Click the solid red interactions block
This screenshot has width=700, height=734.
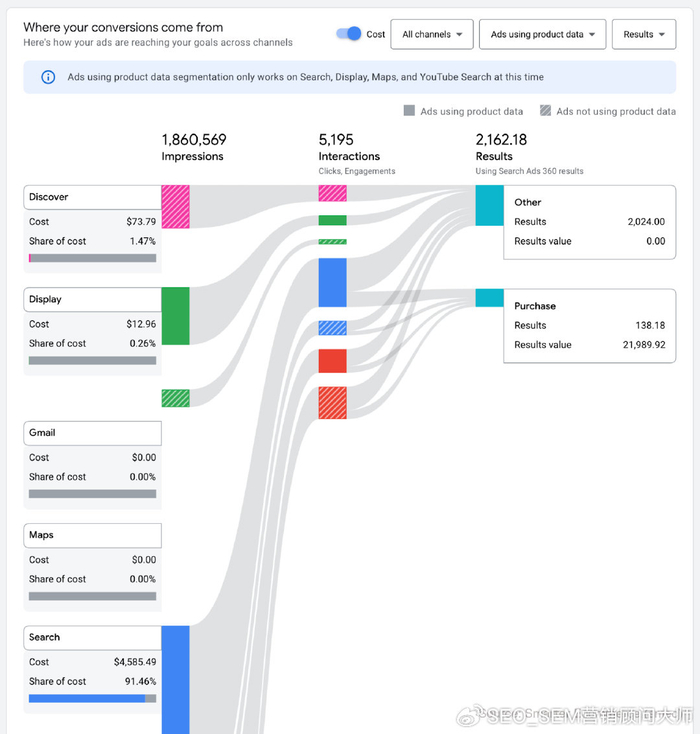pos(332,360)
